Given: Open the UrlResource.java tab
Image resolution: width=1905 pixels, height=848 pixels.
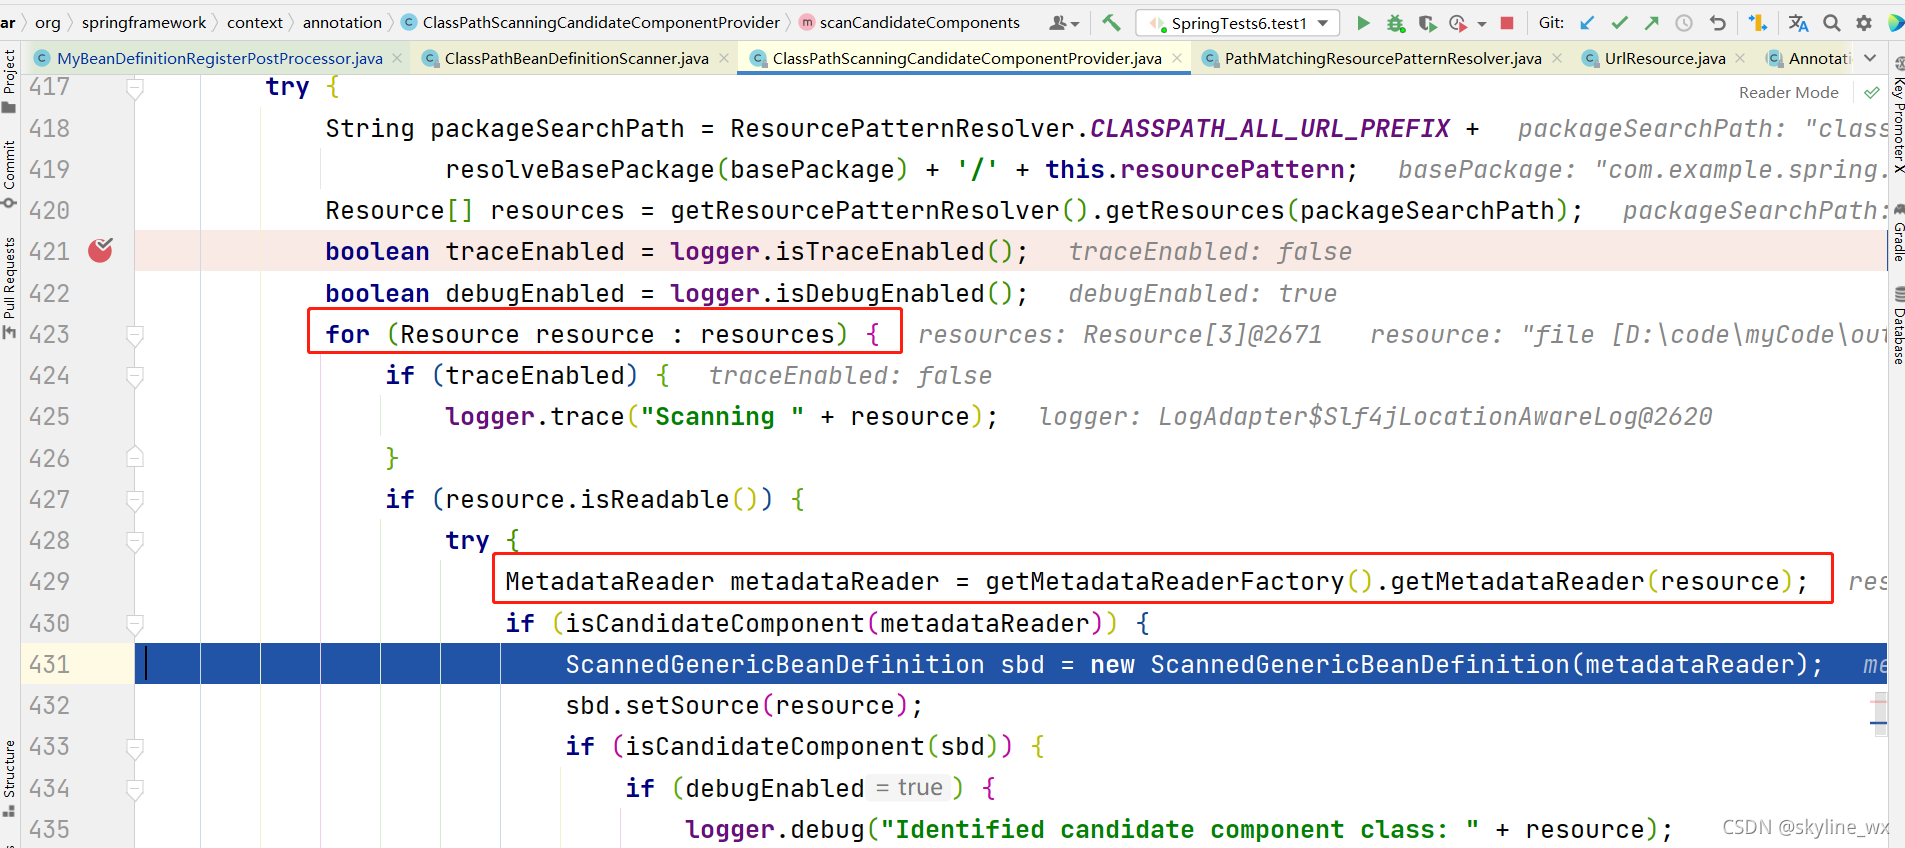Looking at the screenshot, I should pos(1664,58).
